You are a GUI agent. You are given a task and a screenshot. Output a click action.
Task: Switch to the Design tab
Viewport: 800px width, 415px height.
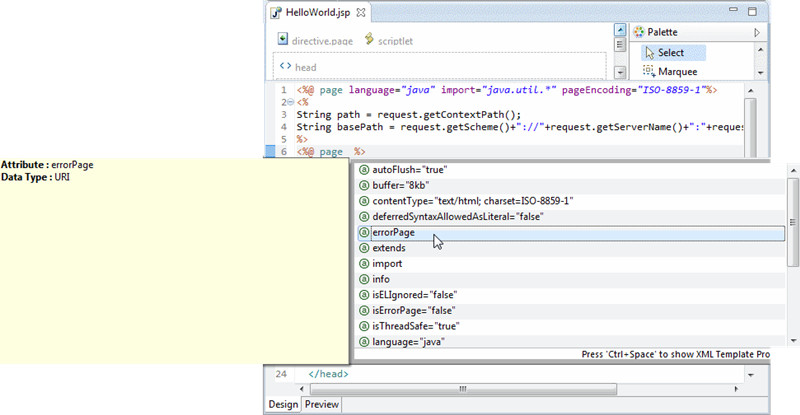tap(282, 405)
